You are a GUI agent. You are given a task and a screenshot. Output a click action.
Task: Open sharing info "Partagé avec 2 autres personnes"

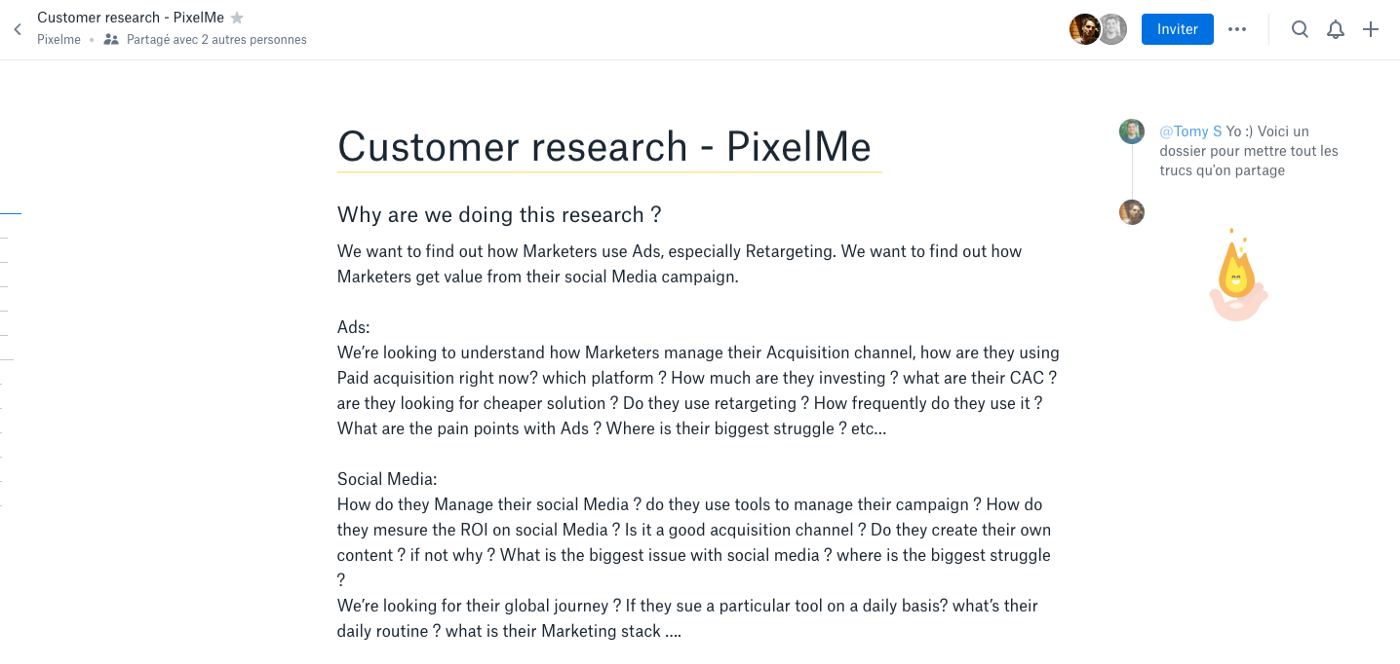[x=216, y=40]
